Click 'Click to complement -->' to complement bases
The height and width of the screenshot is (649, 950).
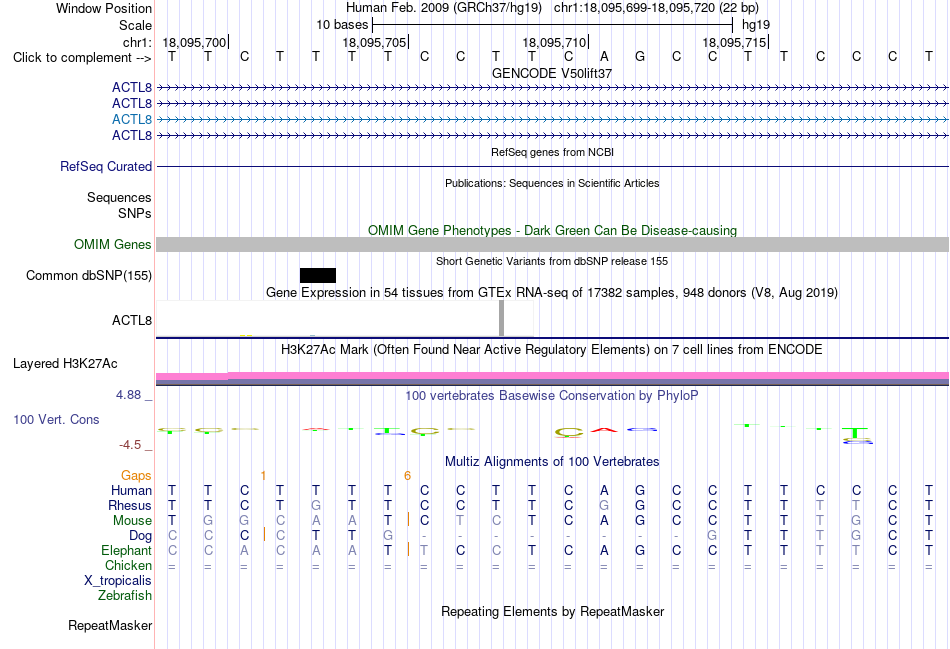coord(82,58)
